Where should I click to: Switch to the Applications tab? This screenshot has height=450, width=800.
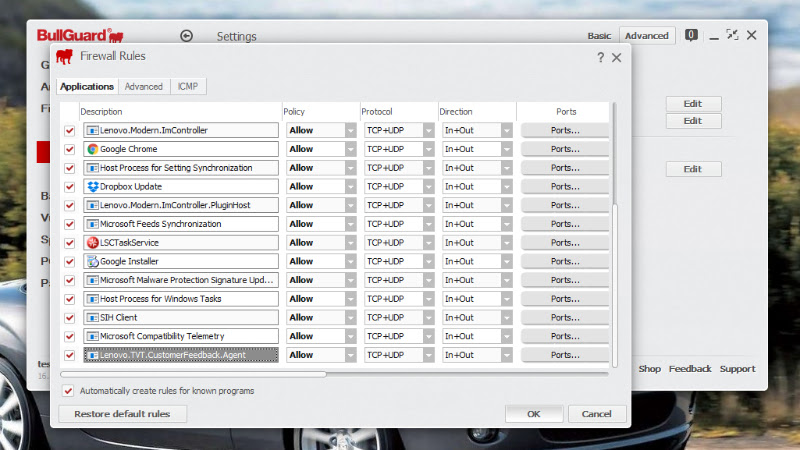pos(87,86)
